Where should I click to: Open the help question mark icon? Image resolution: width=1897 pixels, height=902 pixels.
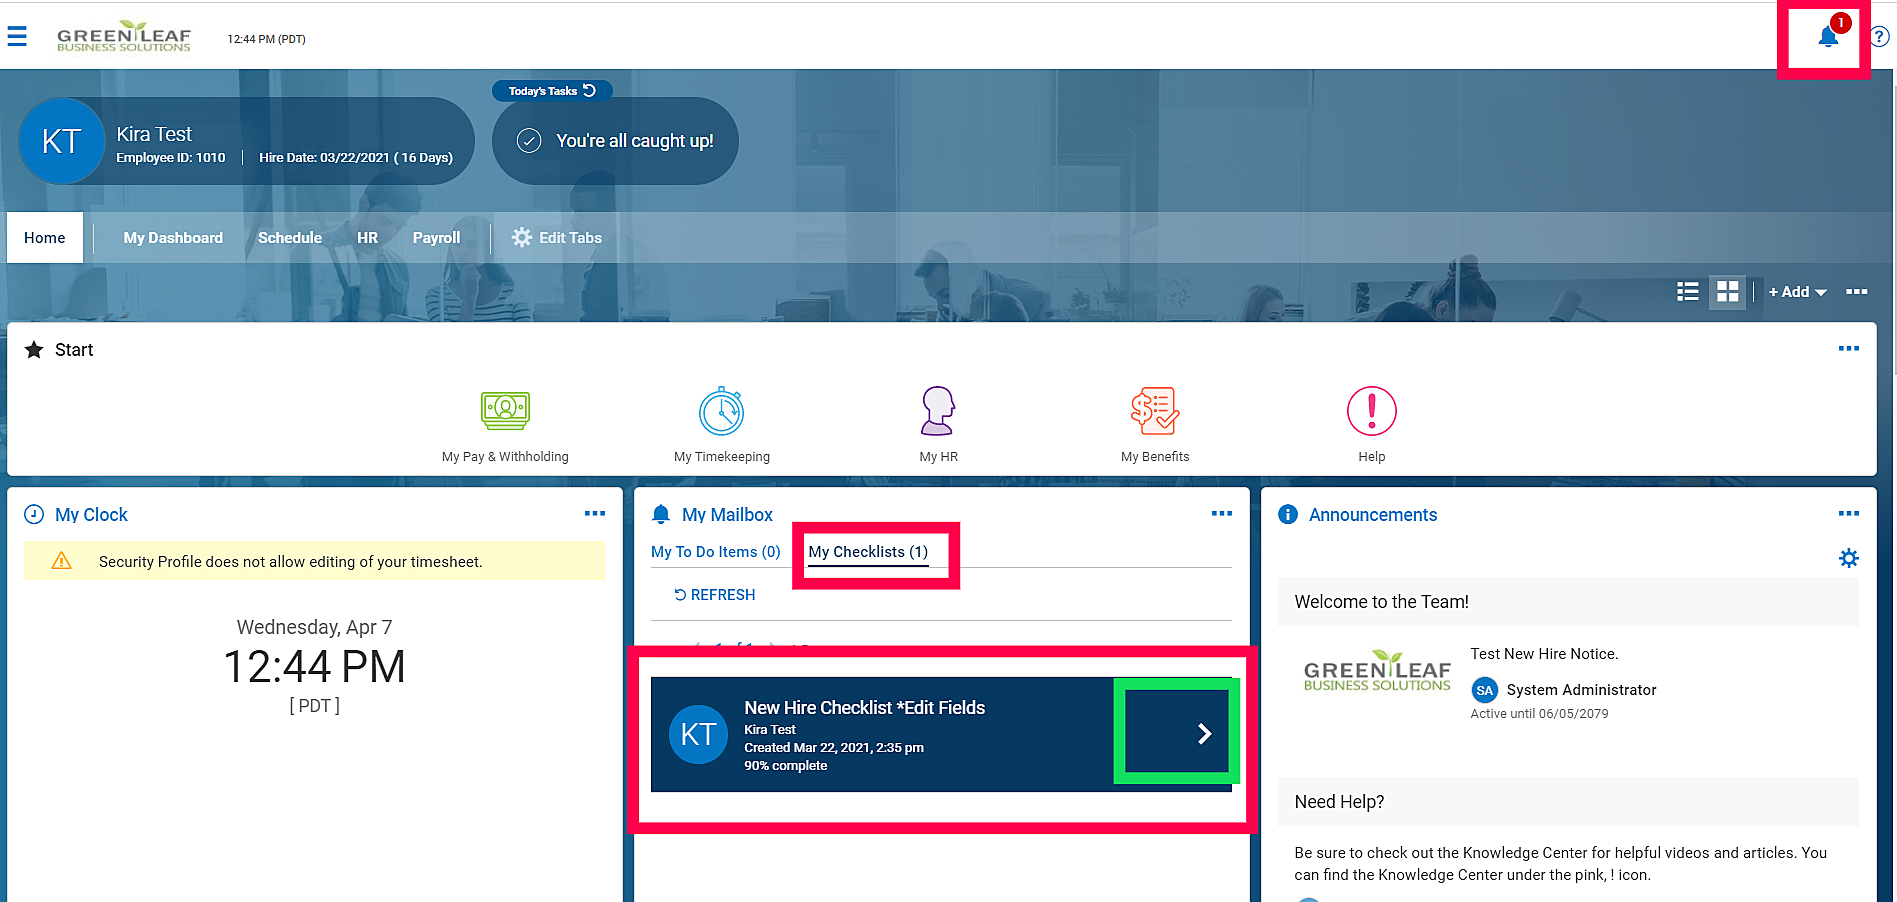pyautogui.click(x=1880, y=37)
